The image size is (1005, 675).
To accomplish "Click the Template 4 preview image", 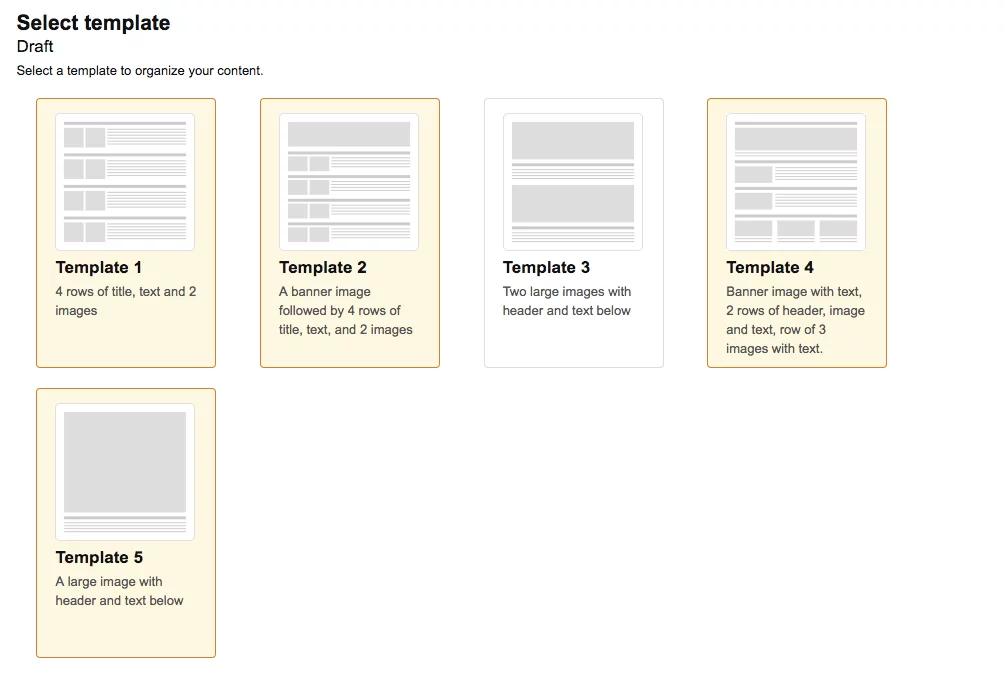I will pyautogui.click(x=797, y=180).
